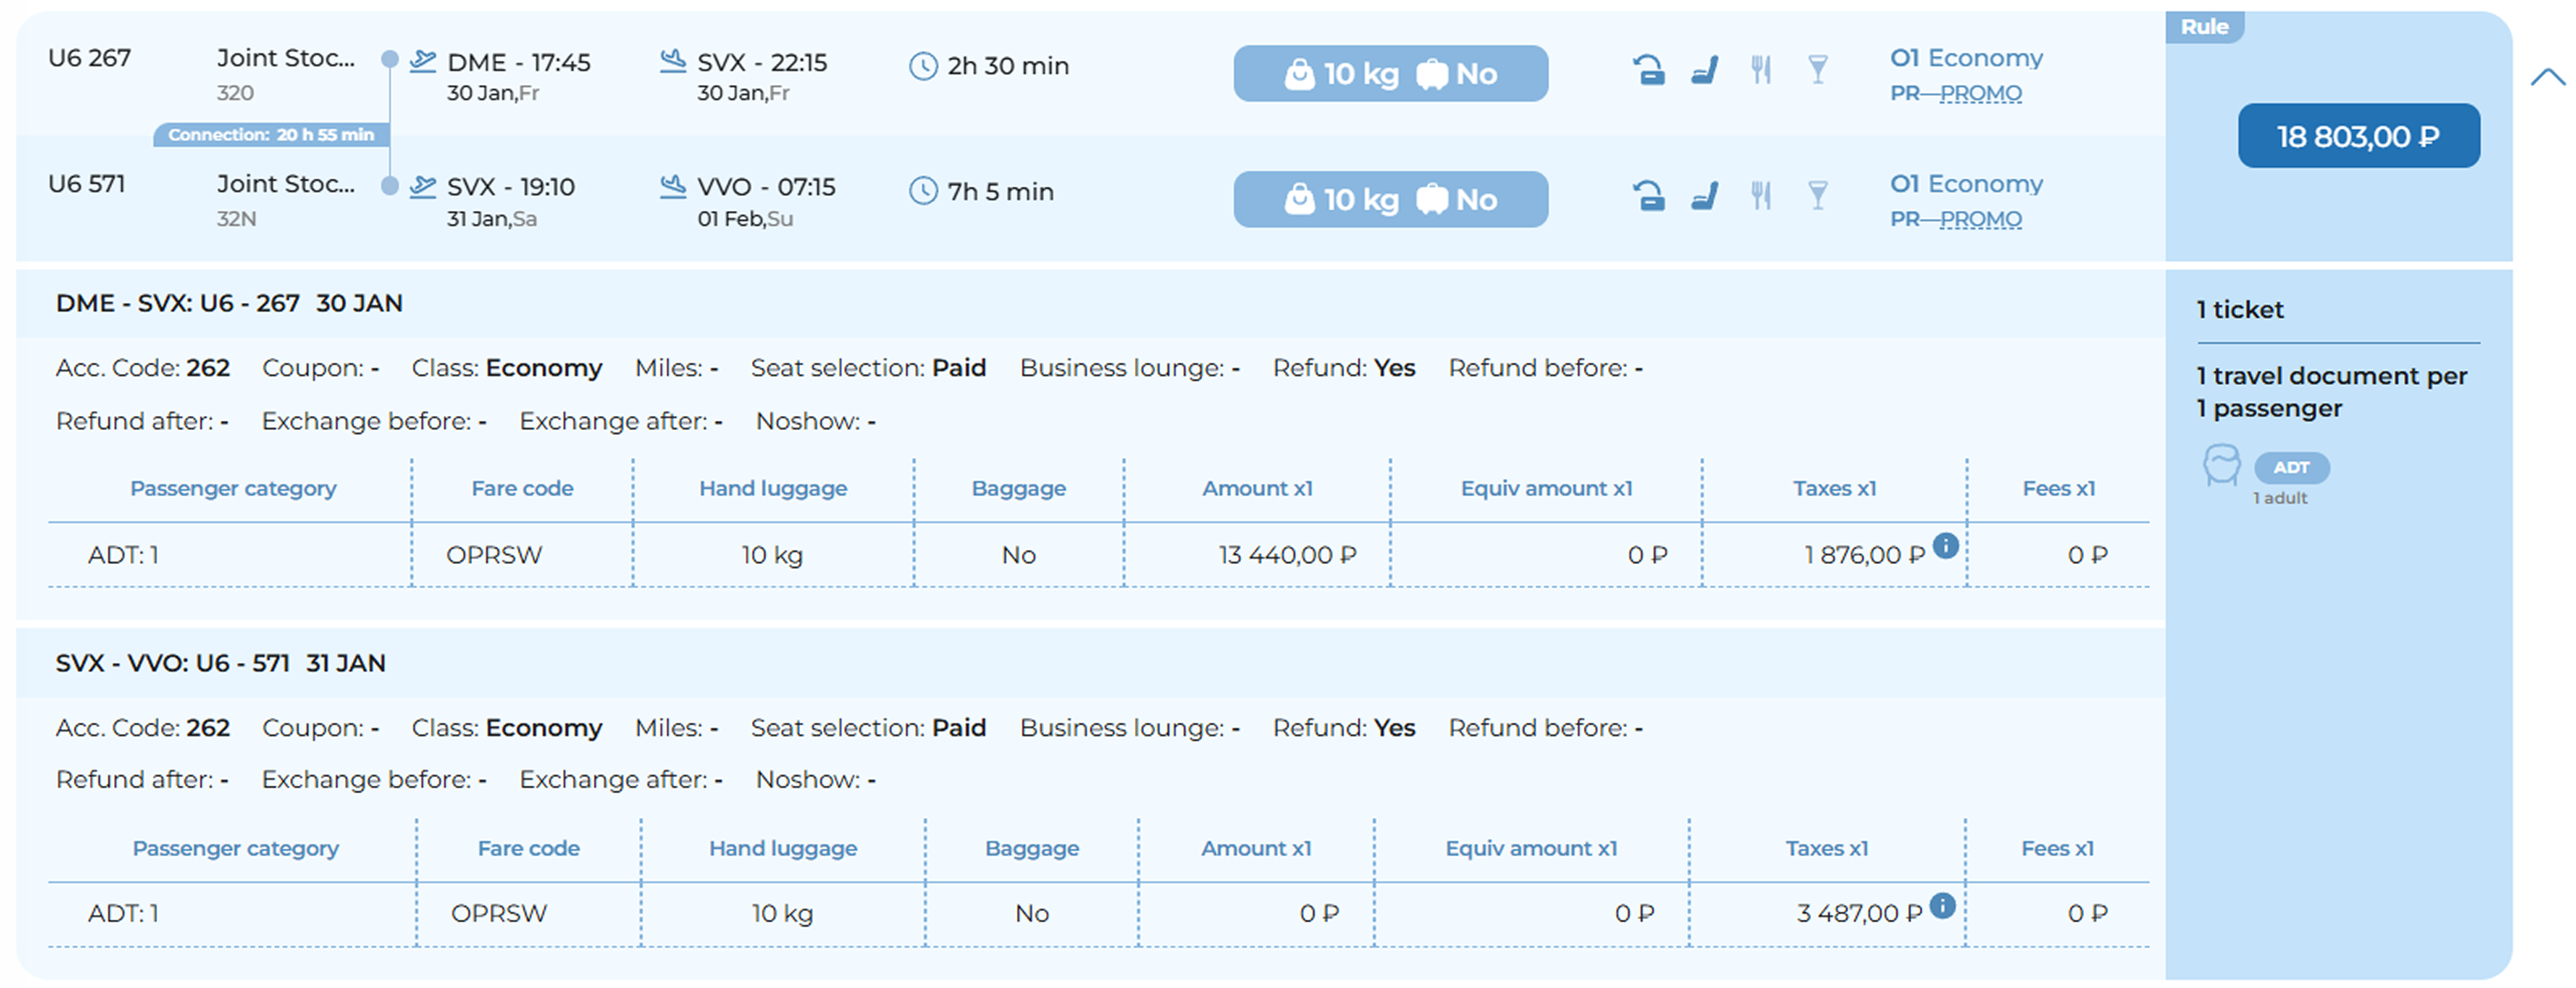2576x988 pixels.
Task: Click the drinks glass icon for flight U6 571
Action: [1818, 195]
